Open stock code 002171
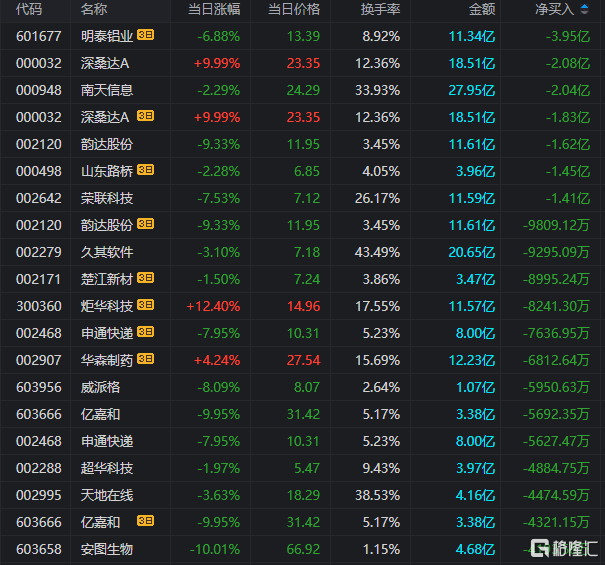 [x=38, y=279]
